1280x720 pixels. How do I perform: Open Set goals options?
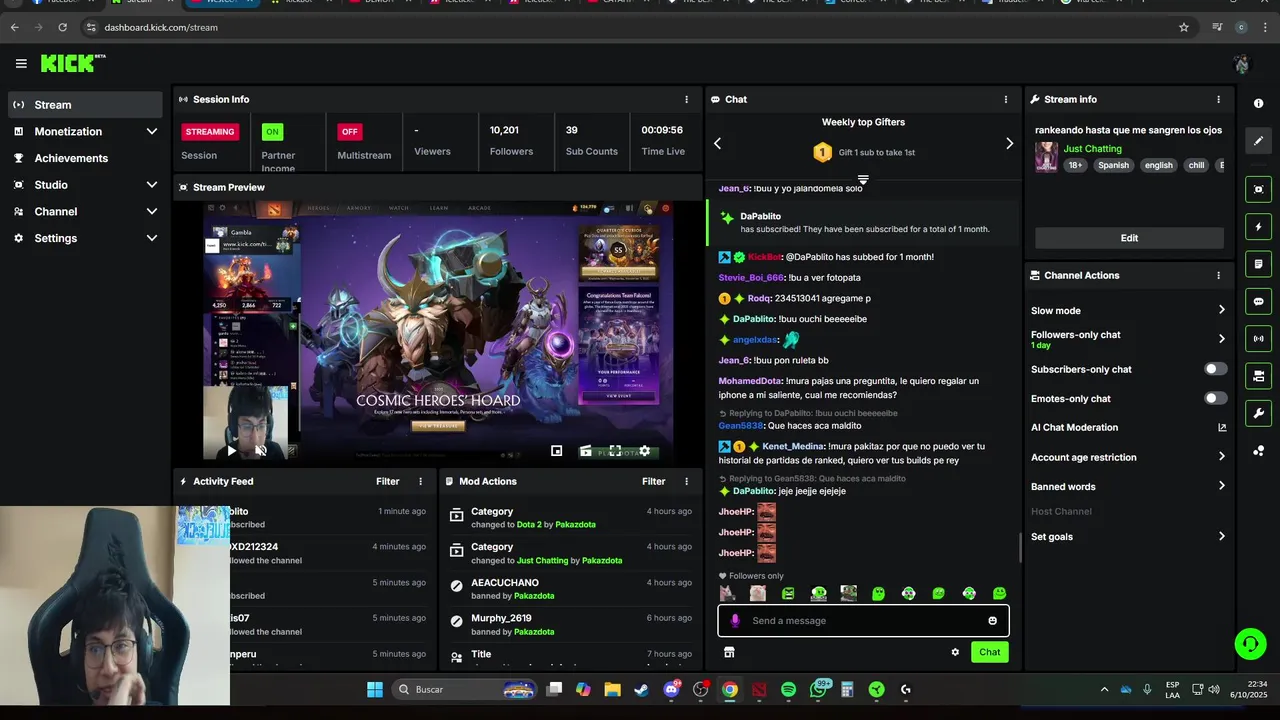tap(1129, 536)
